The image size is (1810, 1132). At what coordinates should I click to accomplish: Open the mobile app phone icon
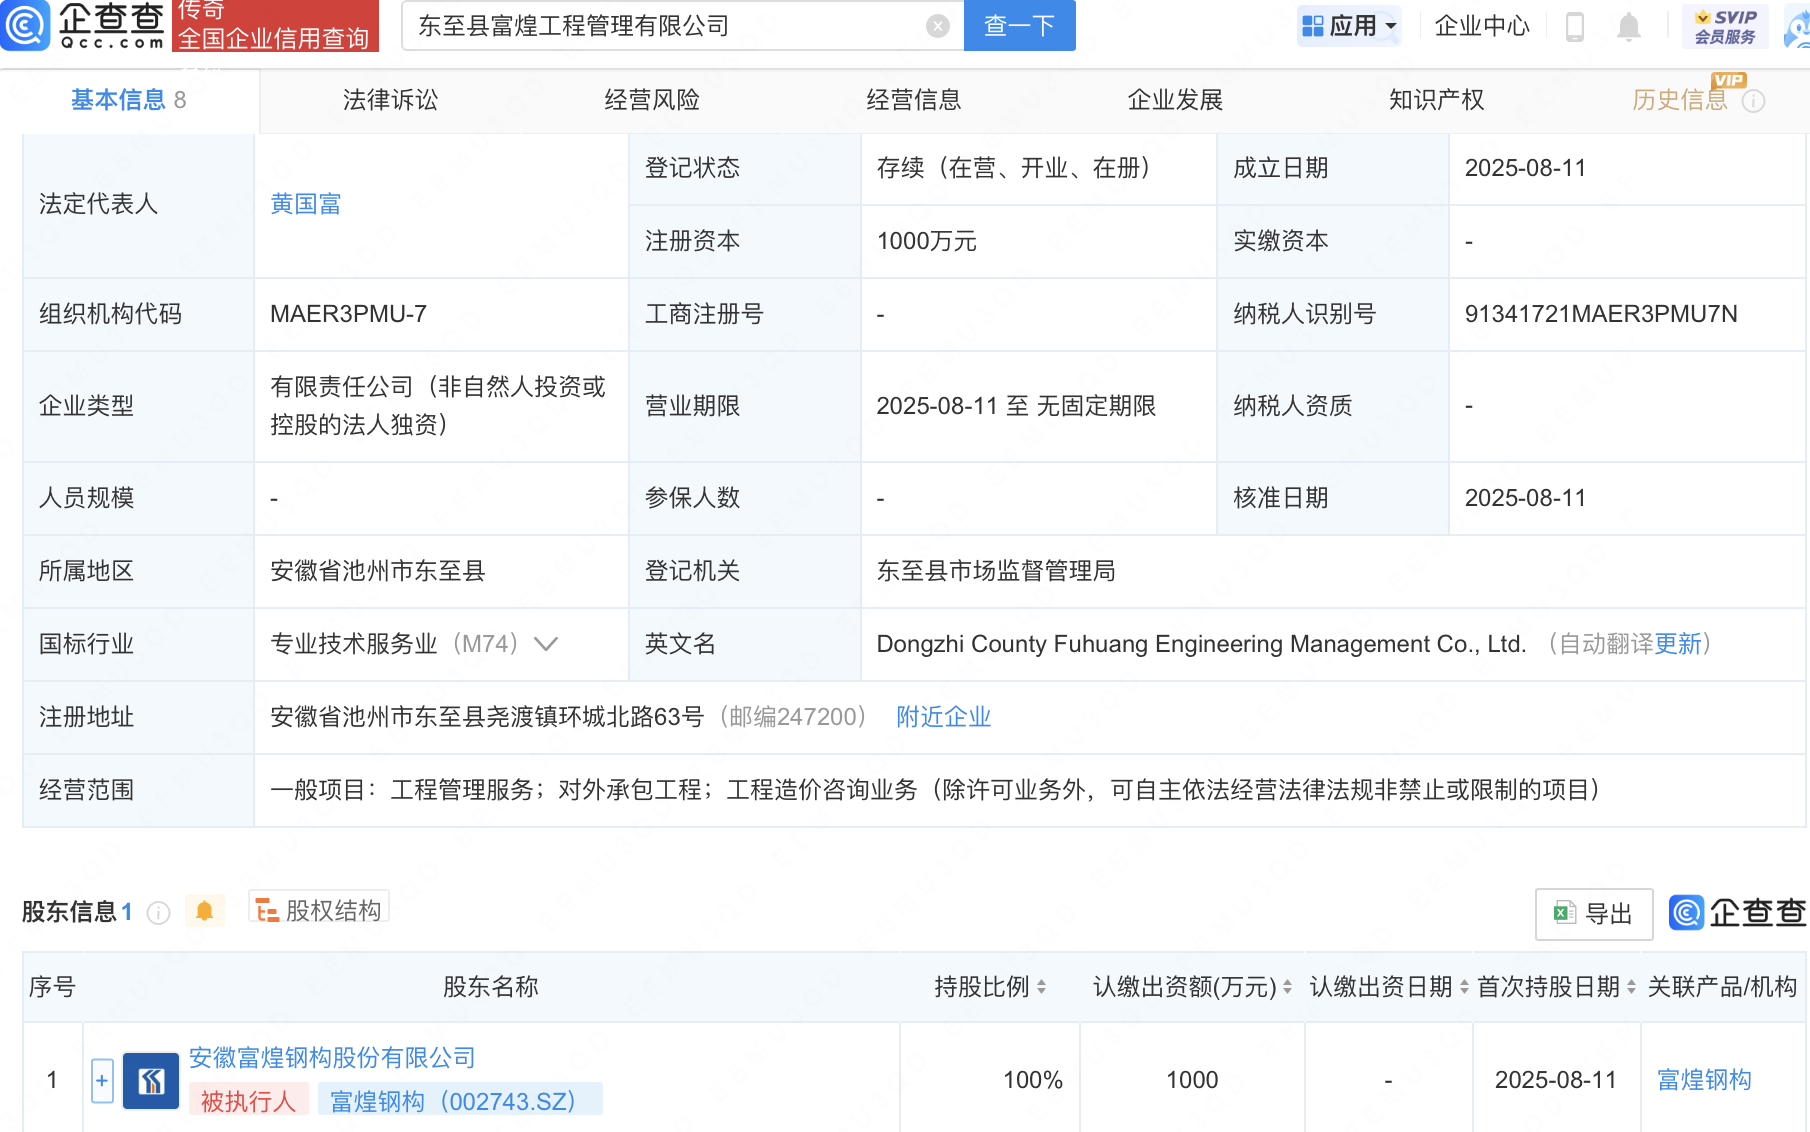(1574, 27)
